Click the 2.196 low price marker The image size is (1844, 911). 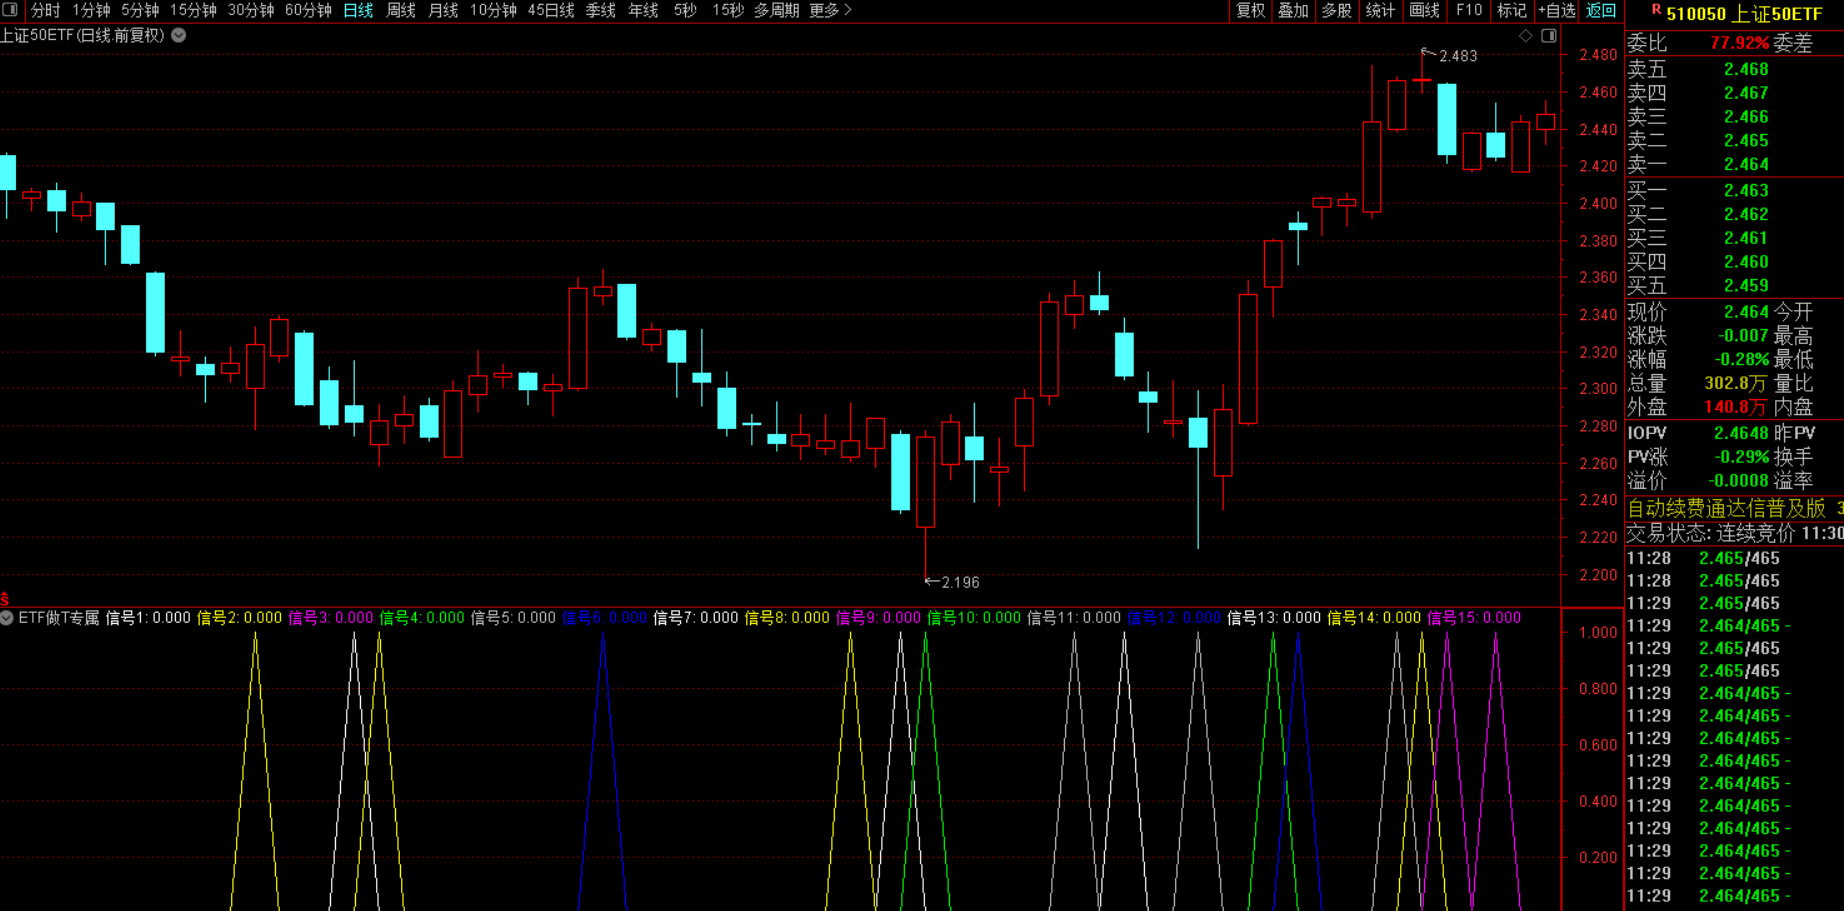tap(960, 582)
